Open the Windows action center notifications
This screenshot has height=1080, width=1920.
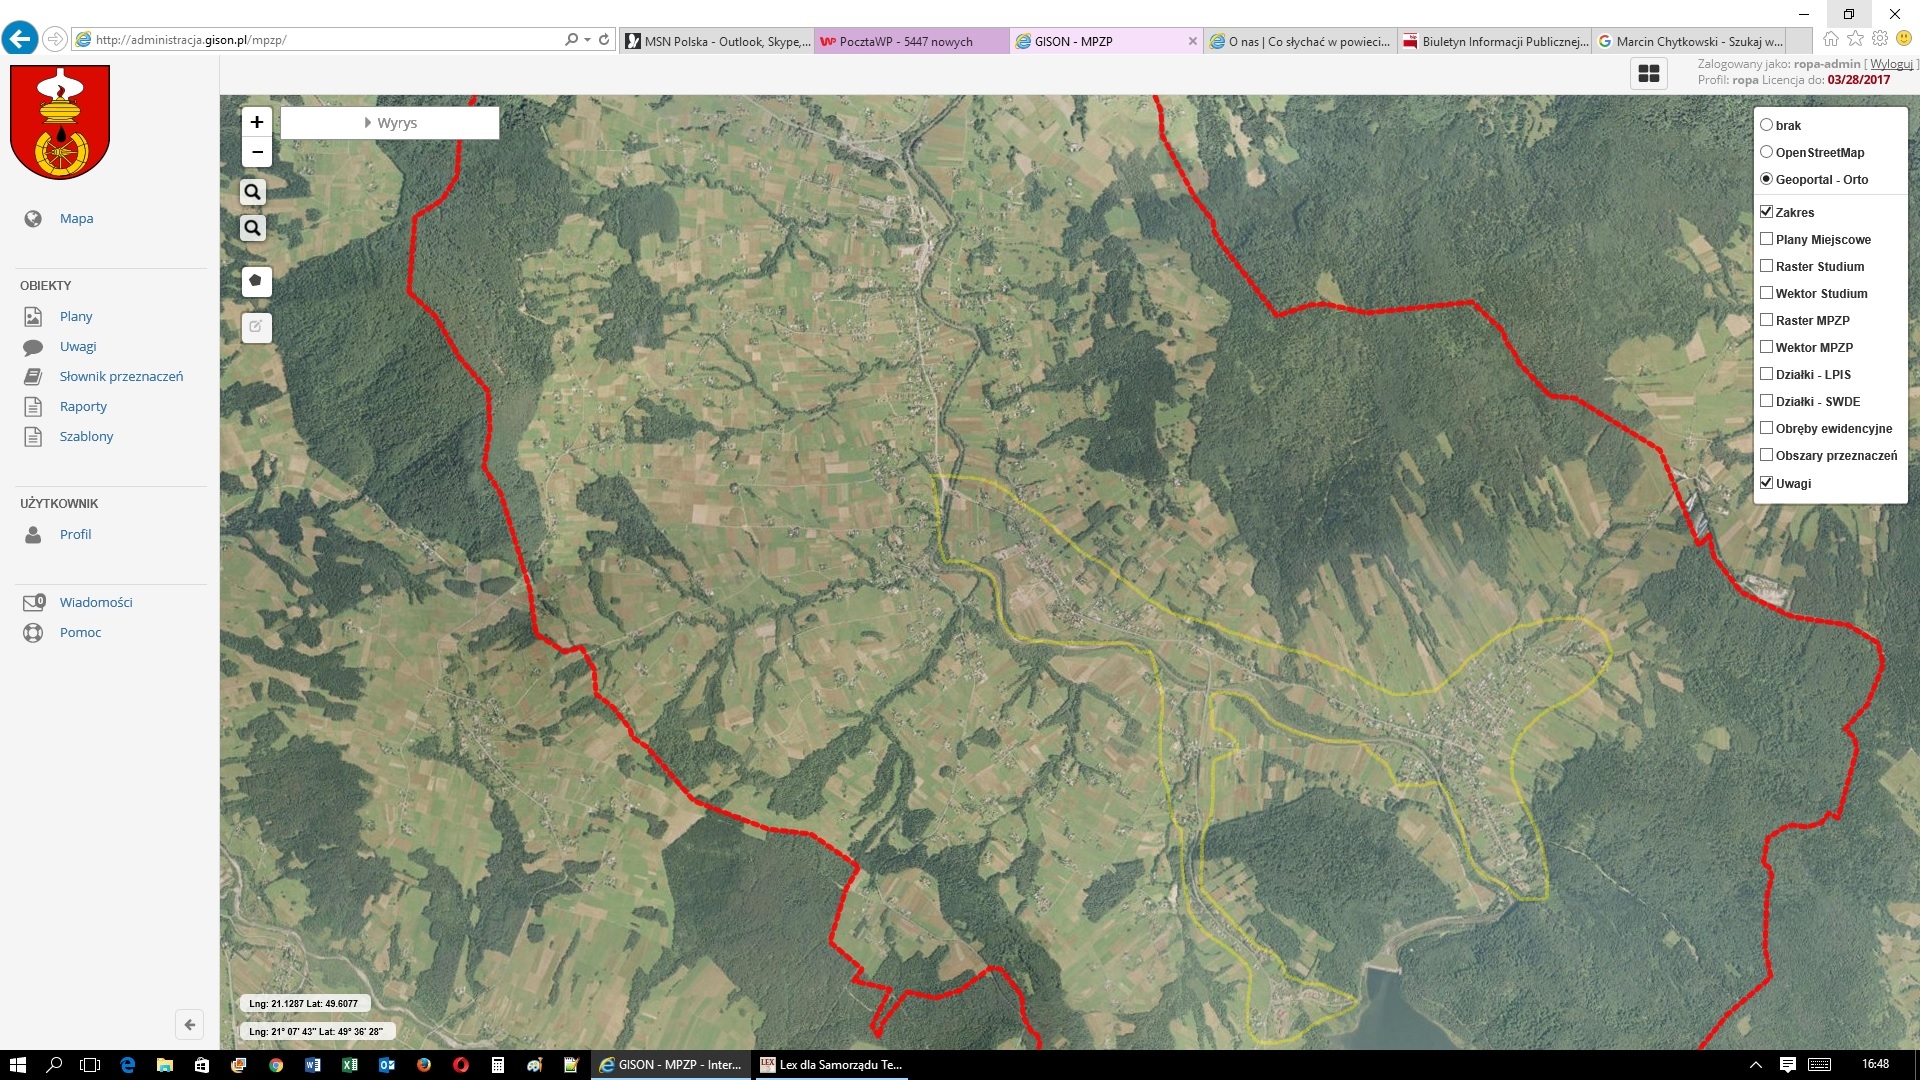[1788, 1065]
